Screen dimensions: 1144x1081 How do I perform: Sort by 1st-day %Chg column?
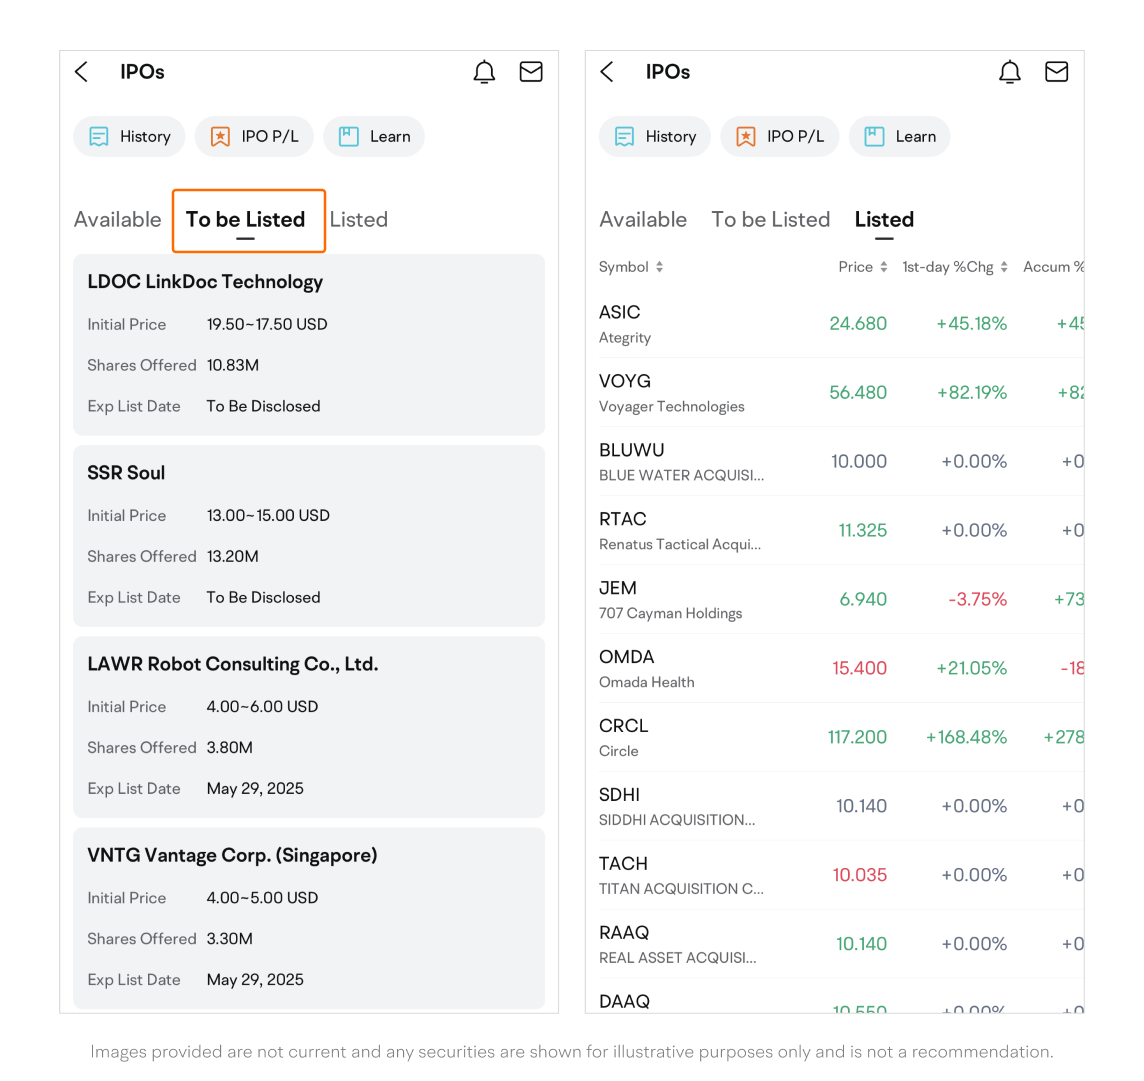[955, 267]
